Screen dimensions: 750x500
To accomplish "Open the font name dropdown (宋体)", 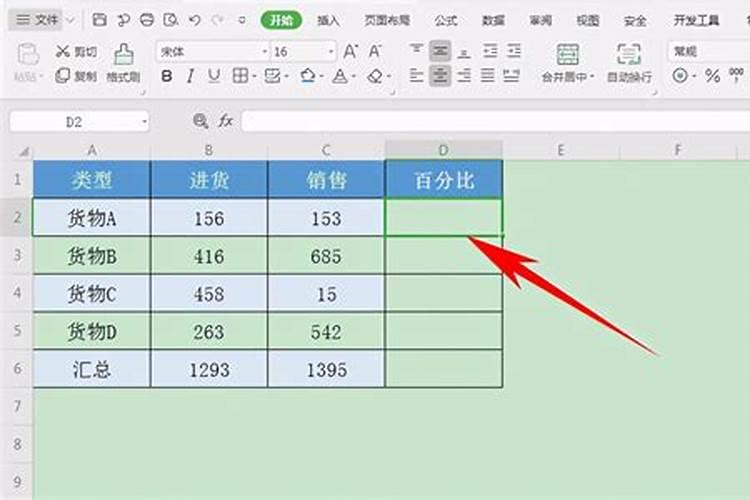I will tap(264, 51).
